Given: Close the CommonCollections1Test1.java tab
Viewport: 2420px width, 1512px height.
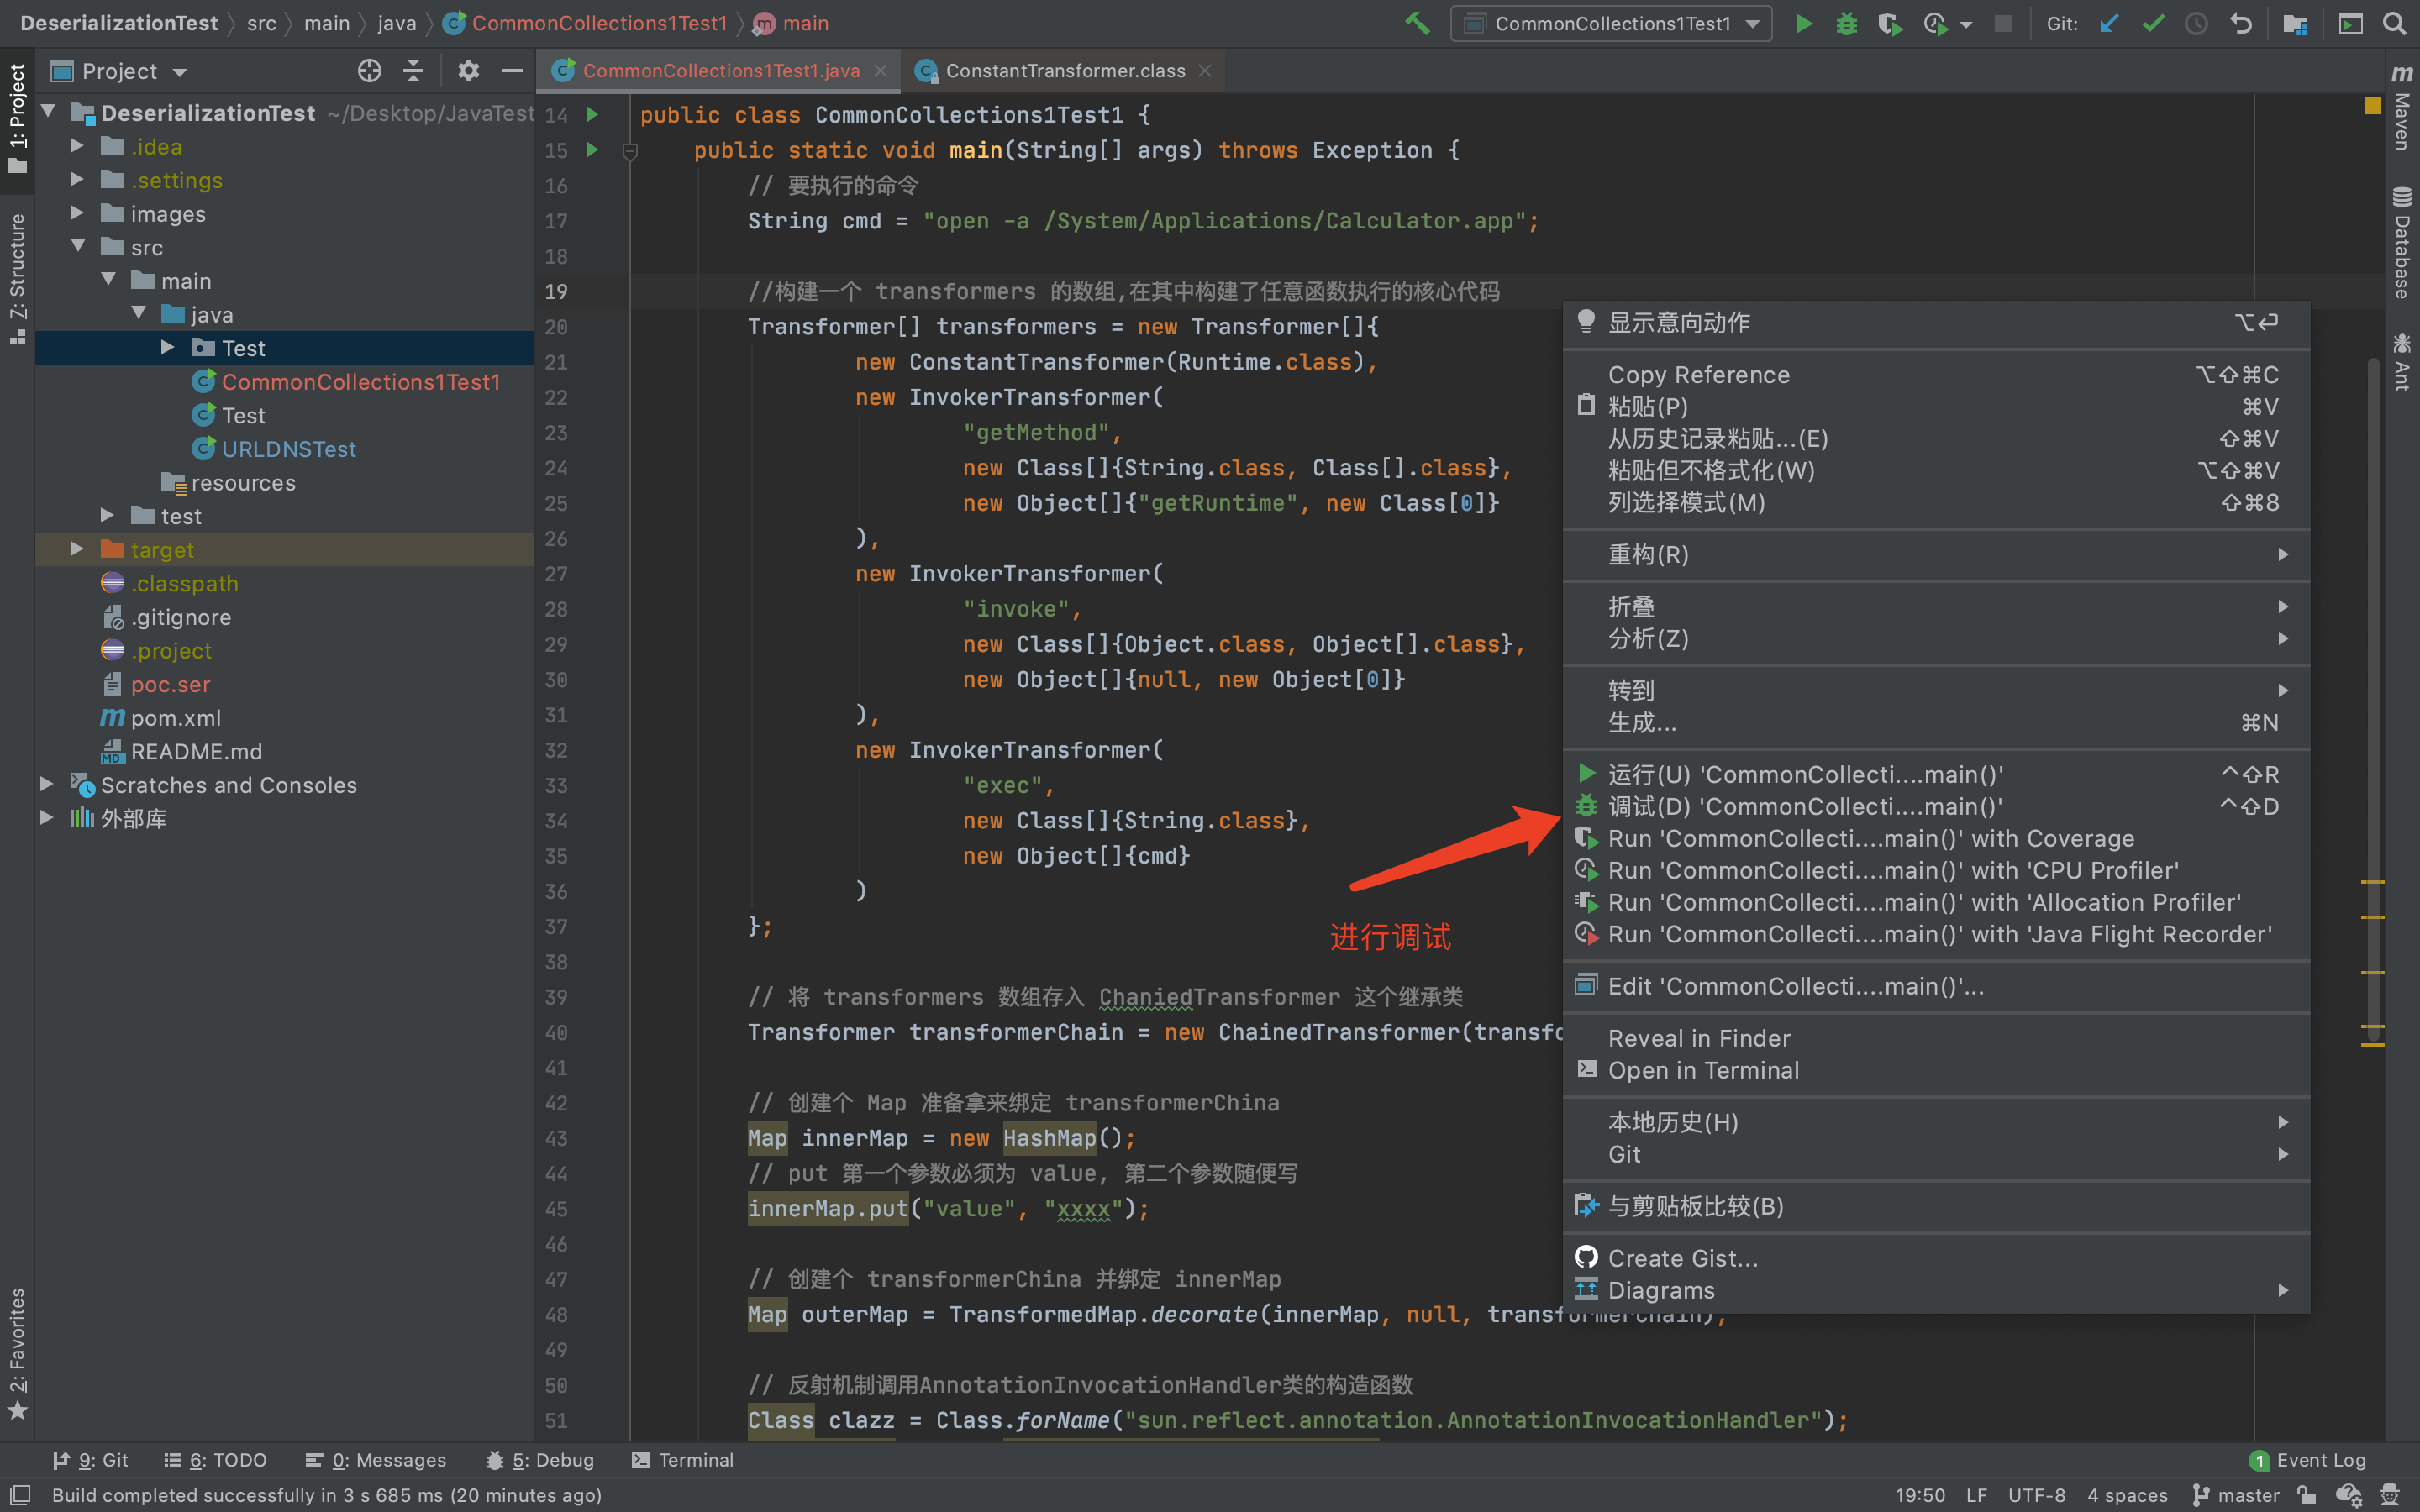Looking at the screenshot, I should tap(880, 71).
